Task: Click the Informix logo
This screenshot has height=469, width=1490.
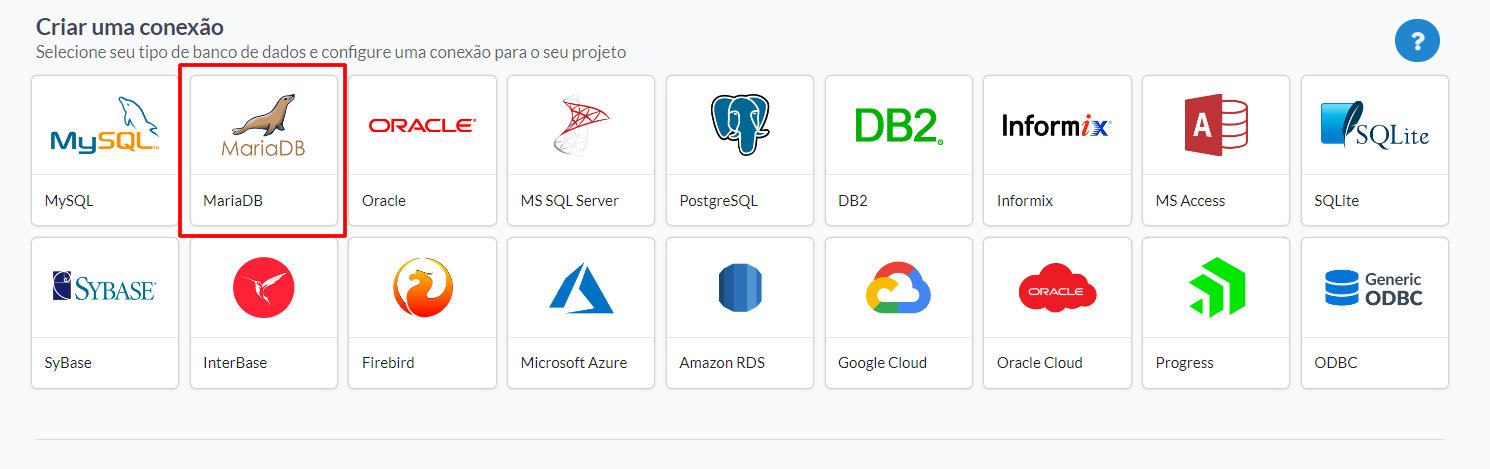Action: [x=1057, y=126]
